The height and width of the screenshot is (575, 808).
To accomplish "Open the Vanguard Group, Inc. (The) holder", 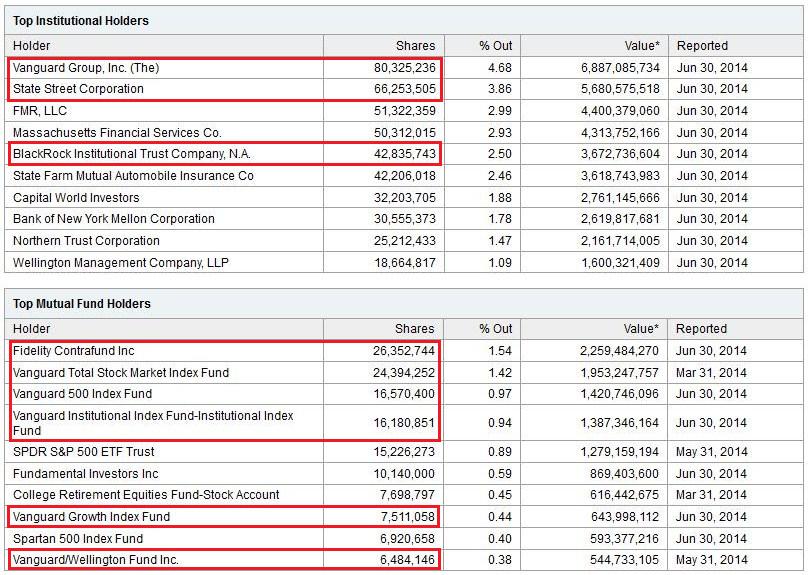I will tap(86, 67).
